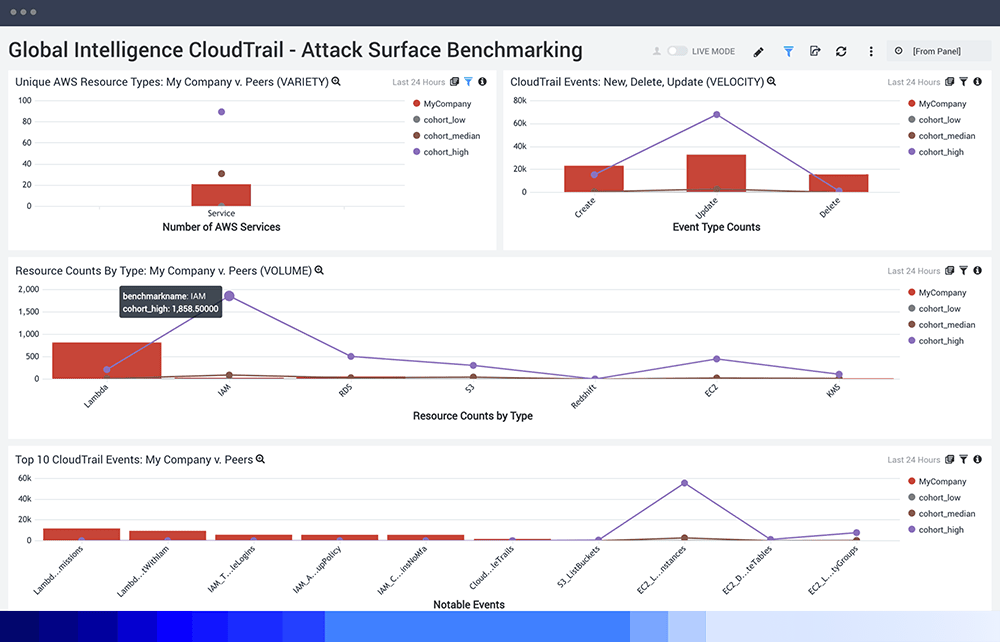The height and width of the screenshot is (642, 1000).
Task: Click the KMS axis label
Action: (x=833, y=391)
